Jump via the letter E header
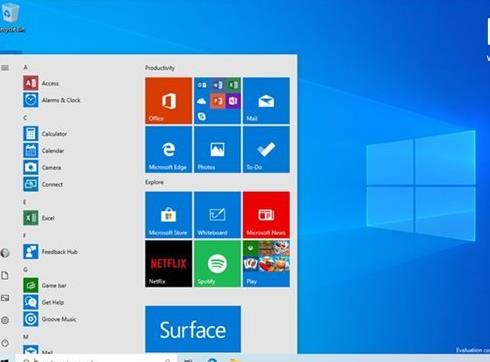 (25, 202)
